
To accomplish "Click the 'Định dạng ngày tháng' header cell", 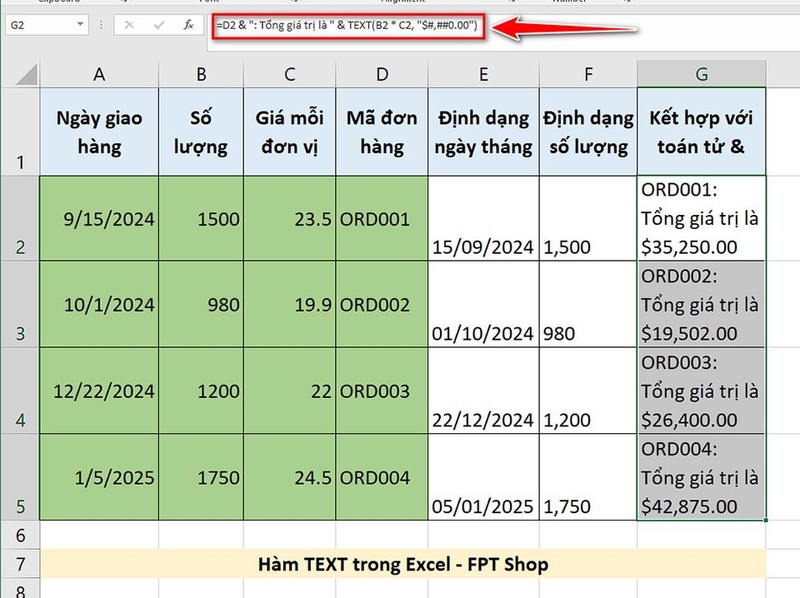I will tap(483, 132).
